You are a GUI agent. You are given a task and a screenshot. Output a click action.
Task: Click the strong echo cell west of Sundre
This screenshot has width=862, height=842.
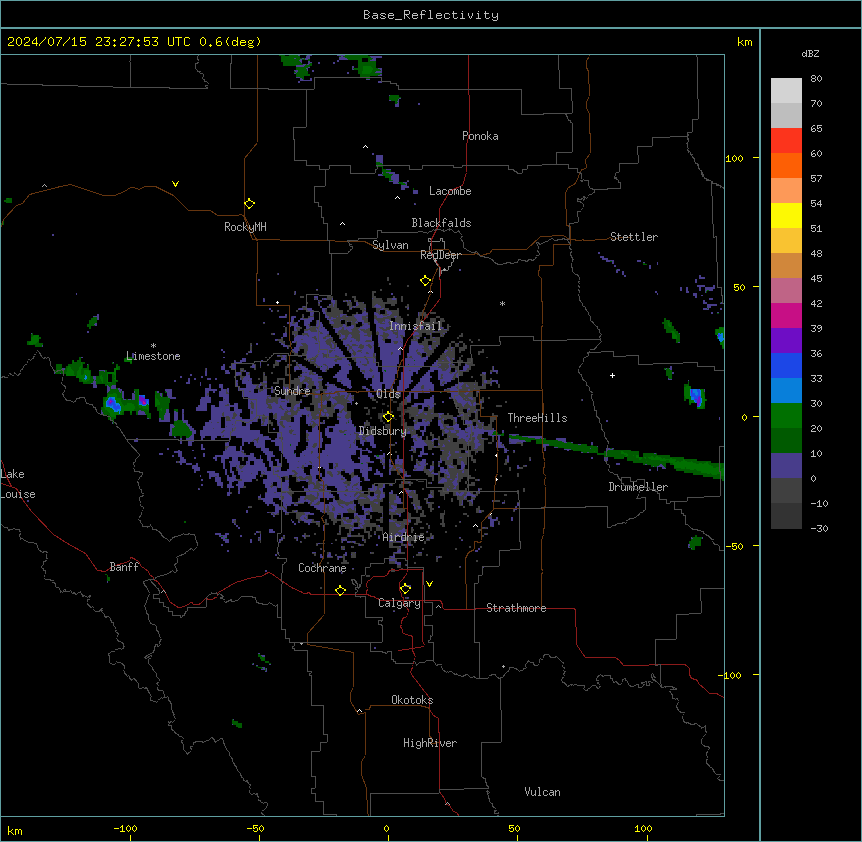[x=114, y=406]
